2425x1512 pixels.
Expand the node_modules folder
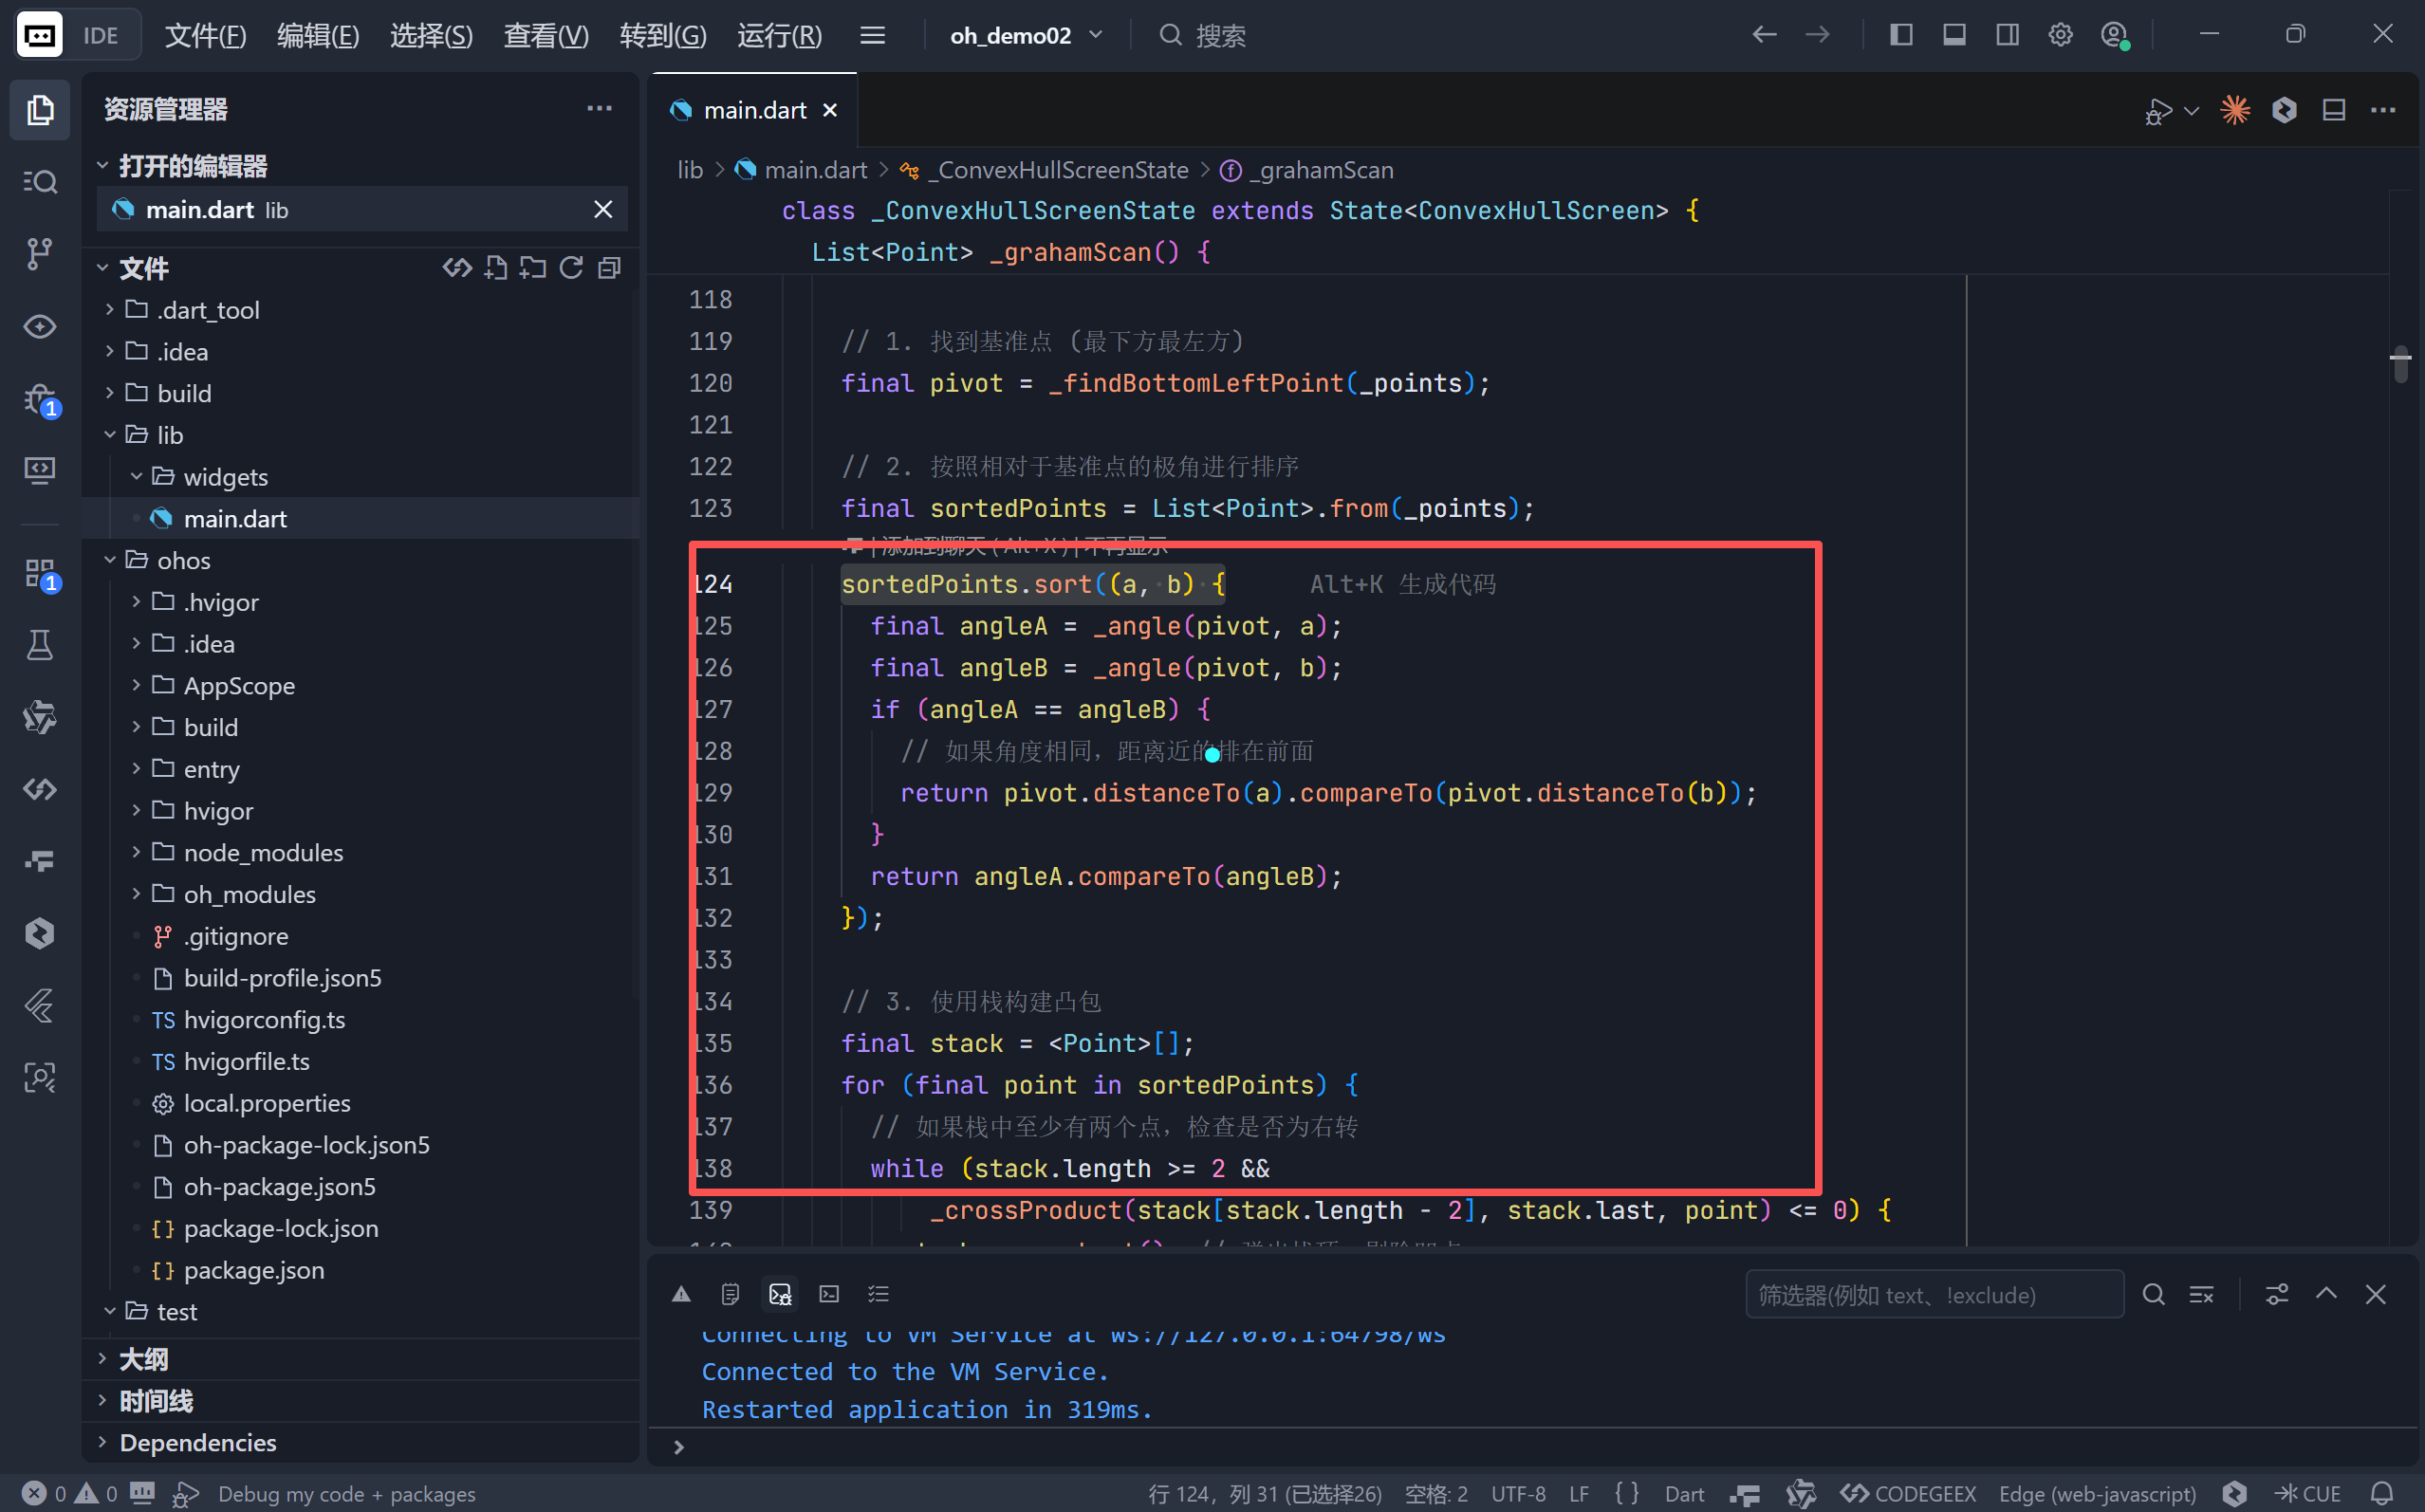pyautogui.click(x=263, y=852)
